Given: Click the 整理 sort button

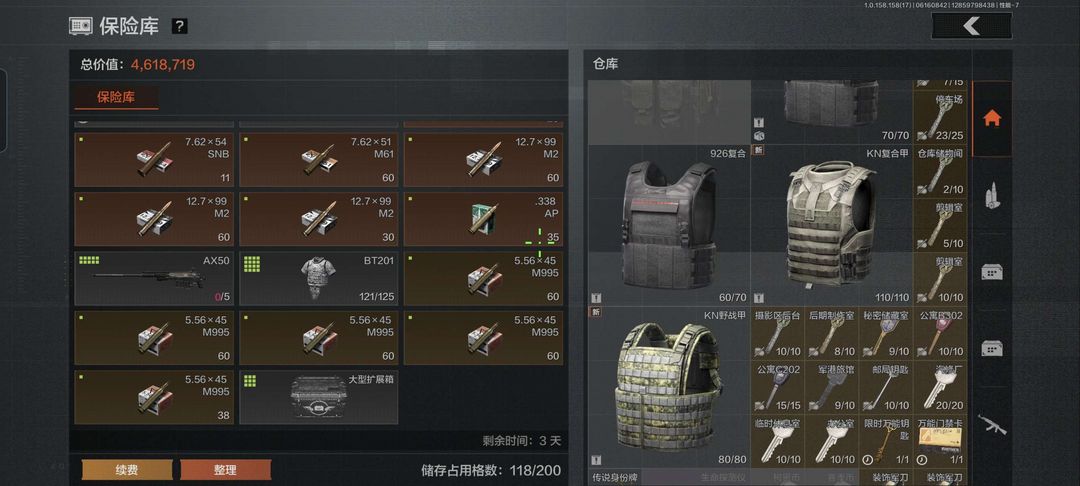Looking at the screenshot, I should (x=225, y=470).
